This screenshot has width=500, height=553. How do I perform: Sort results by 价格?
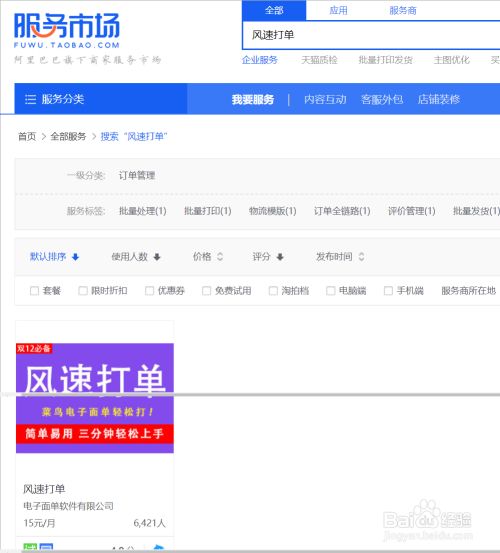point(202,257)
